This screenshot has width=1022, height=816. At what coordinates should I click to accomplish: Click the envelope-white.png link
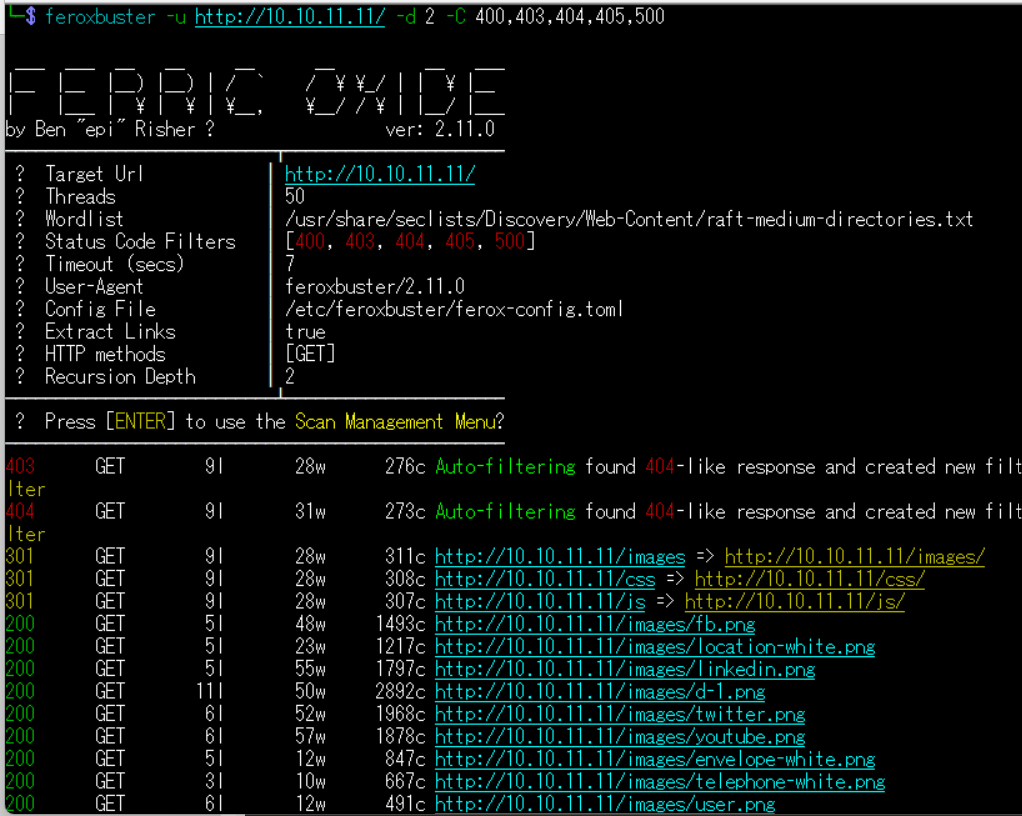tap(655, 759)
